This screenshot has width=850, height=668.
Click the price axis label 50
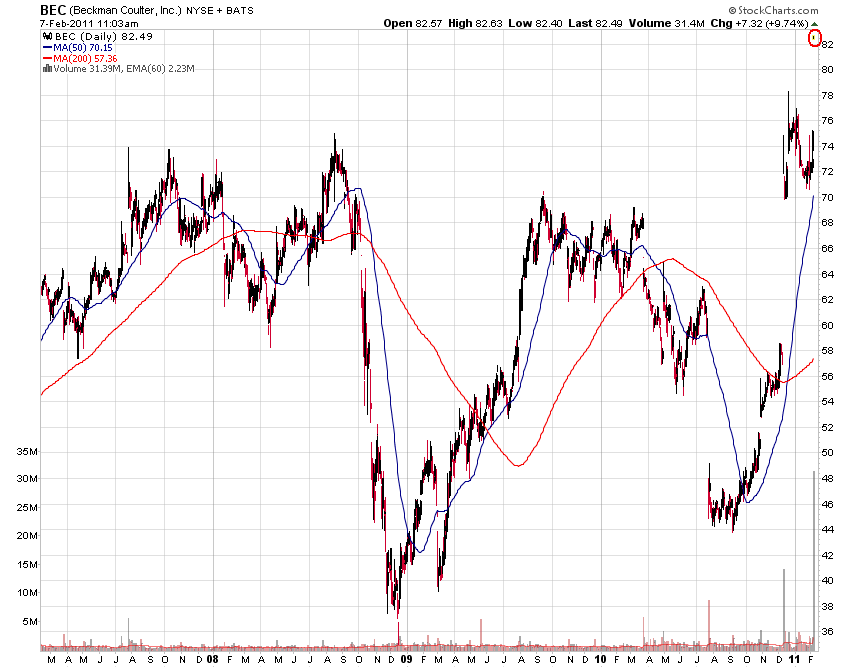[x=827, y=453]
